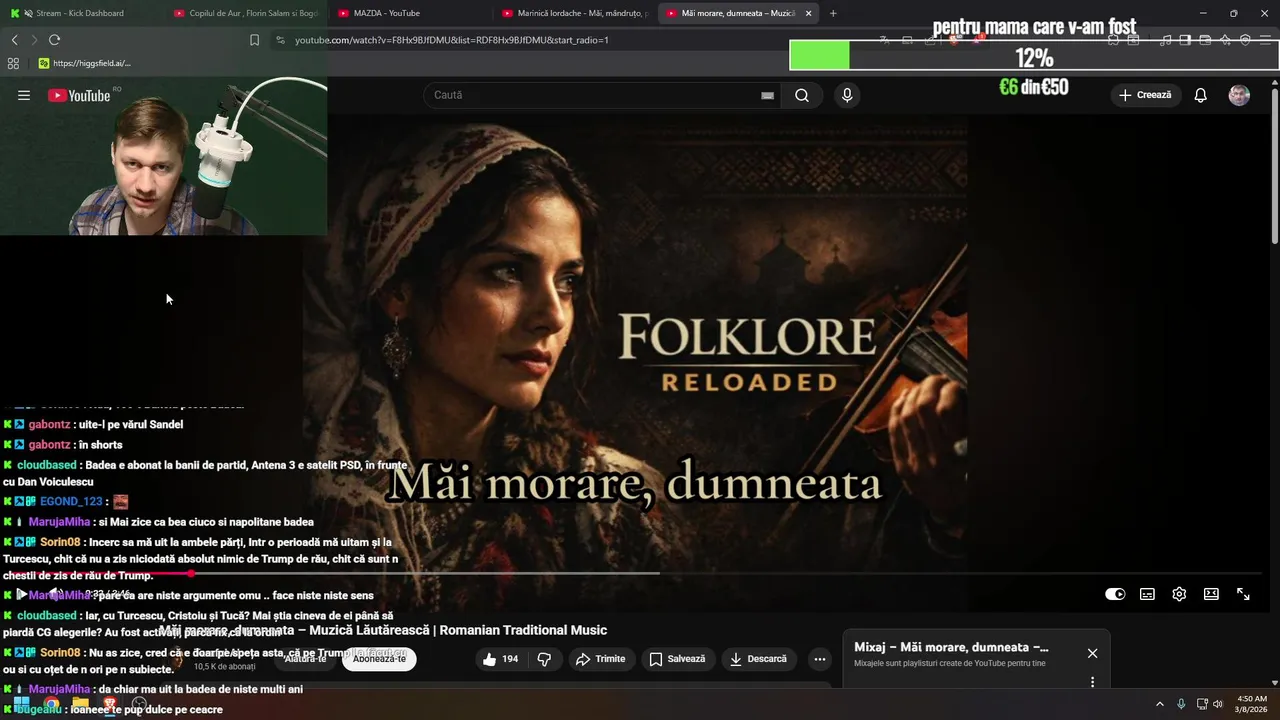The height and width of the screenshot is (720, 1280).
Task: Share the video via Trimite
Action: point(601,659)
